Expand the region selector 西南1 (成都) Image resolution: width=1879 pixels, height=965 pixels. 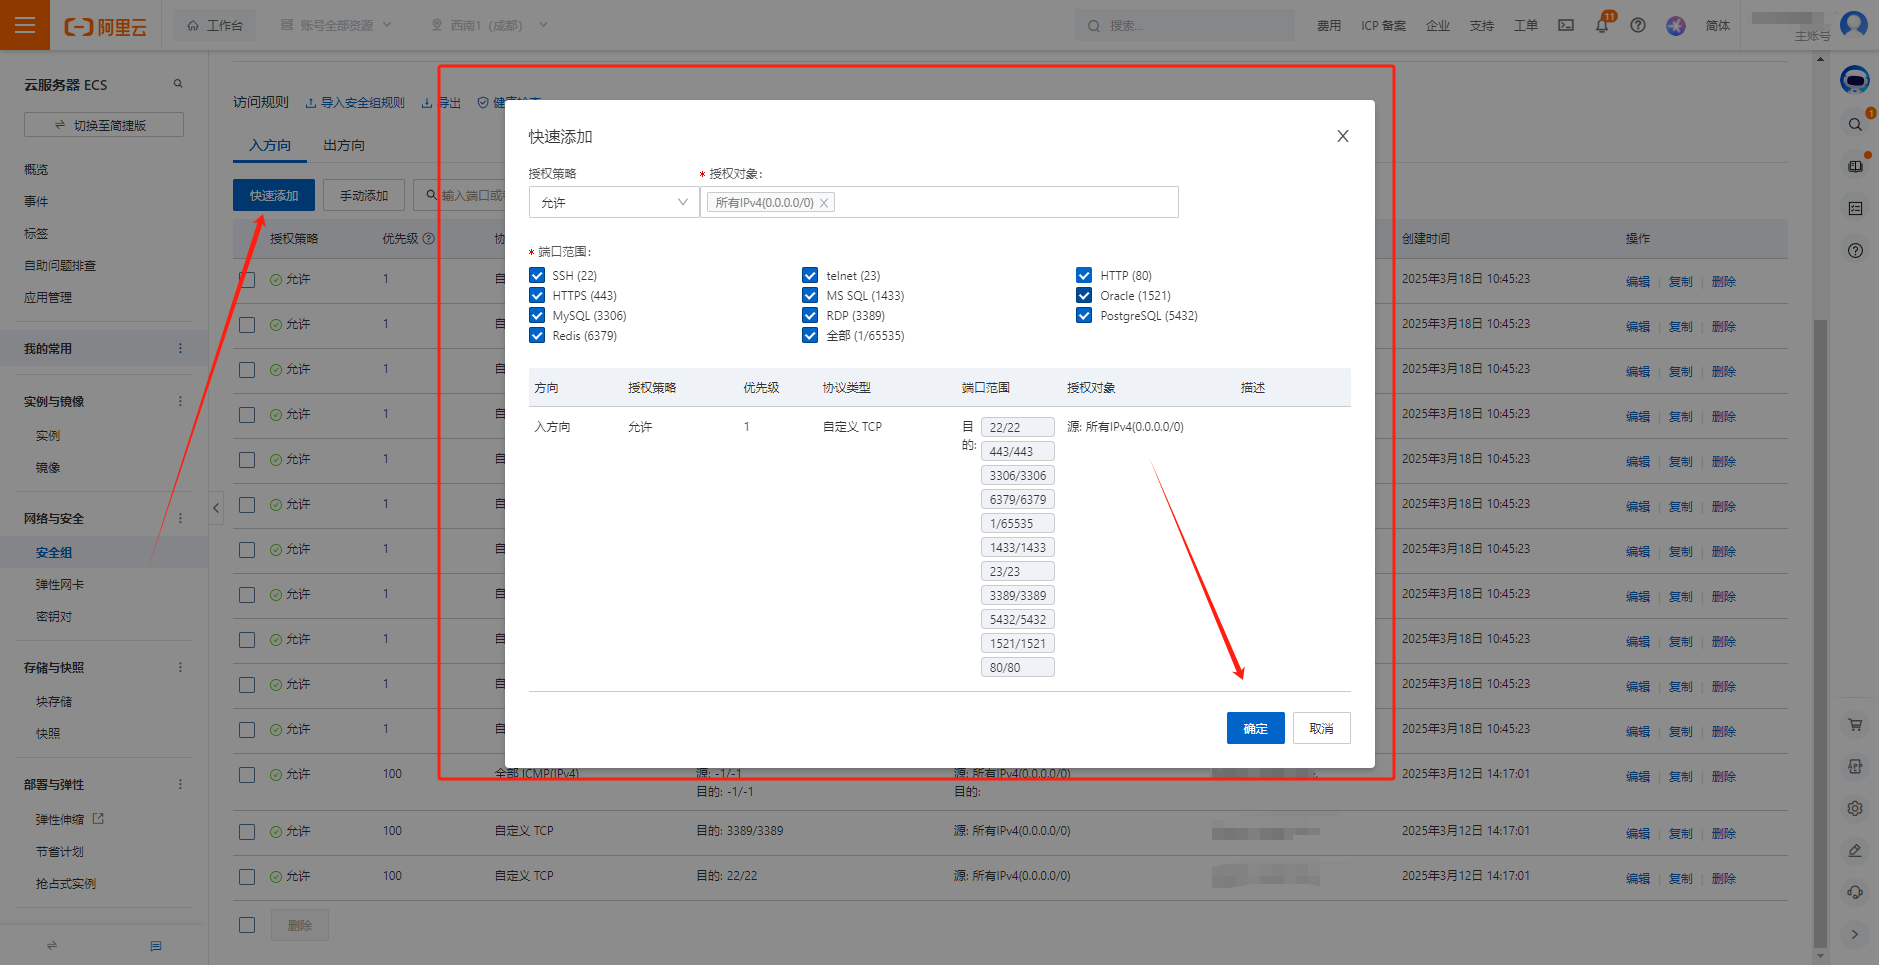[x=488, y=25]
